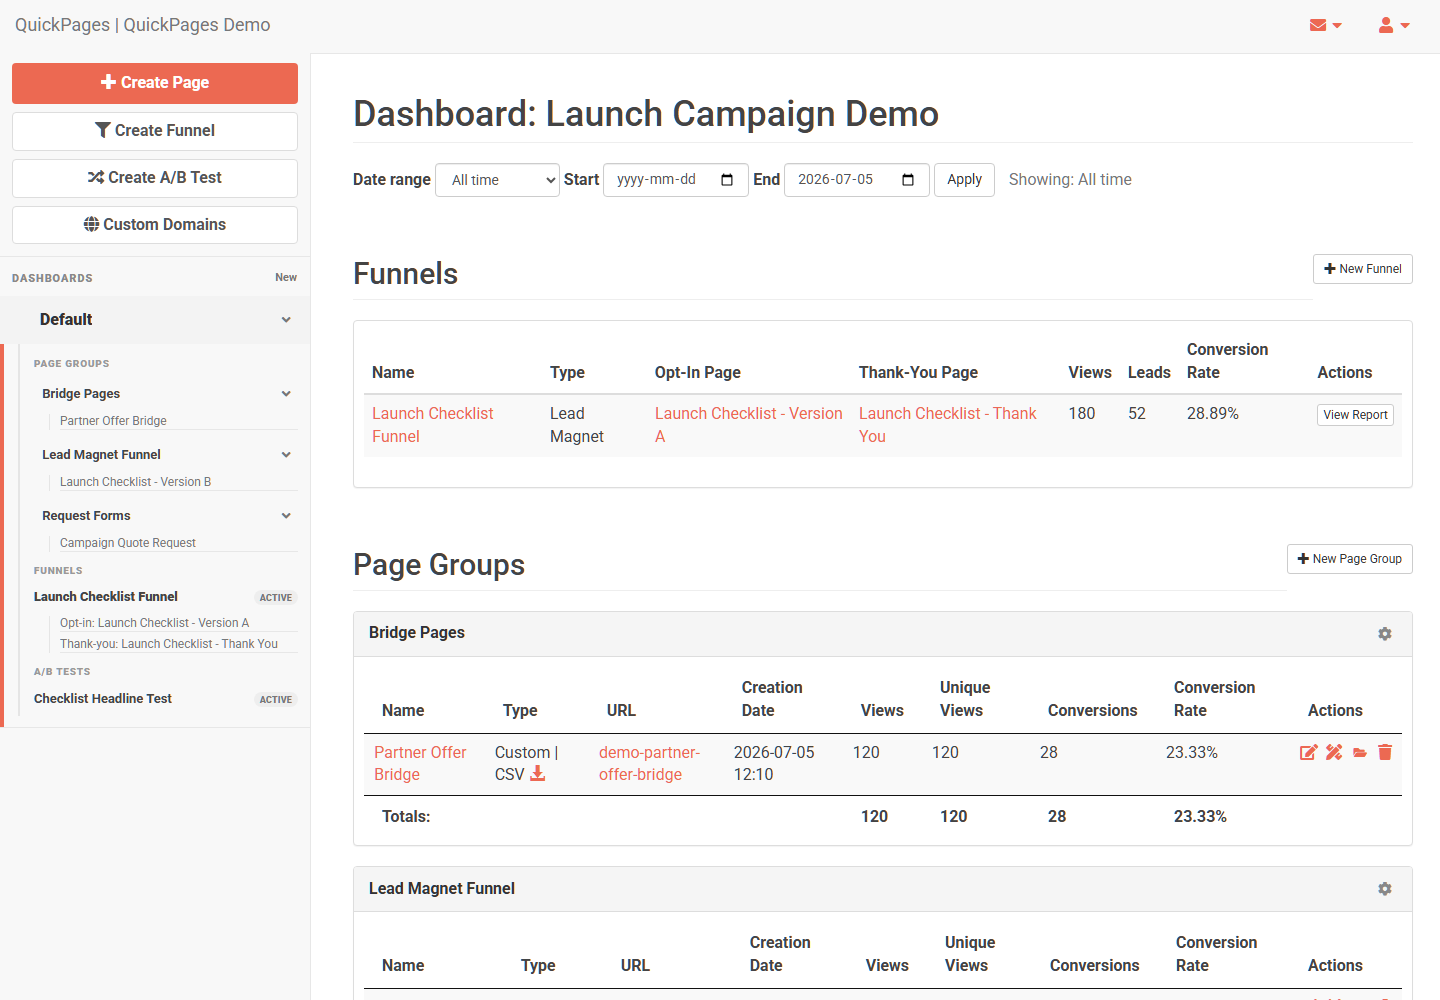Click the New Page Group button
Image resolution: width=1440 pixels, height=1000 pixels.
tap(1349, 559)
